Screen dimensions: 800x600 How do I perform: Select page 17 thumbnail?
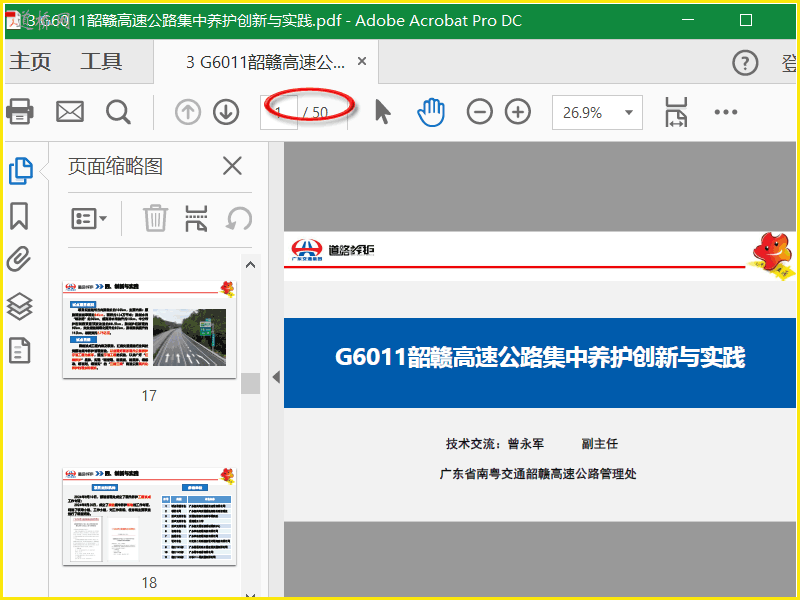coord(149,329)
